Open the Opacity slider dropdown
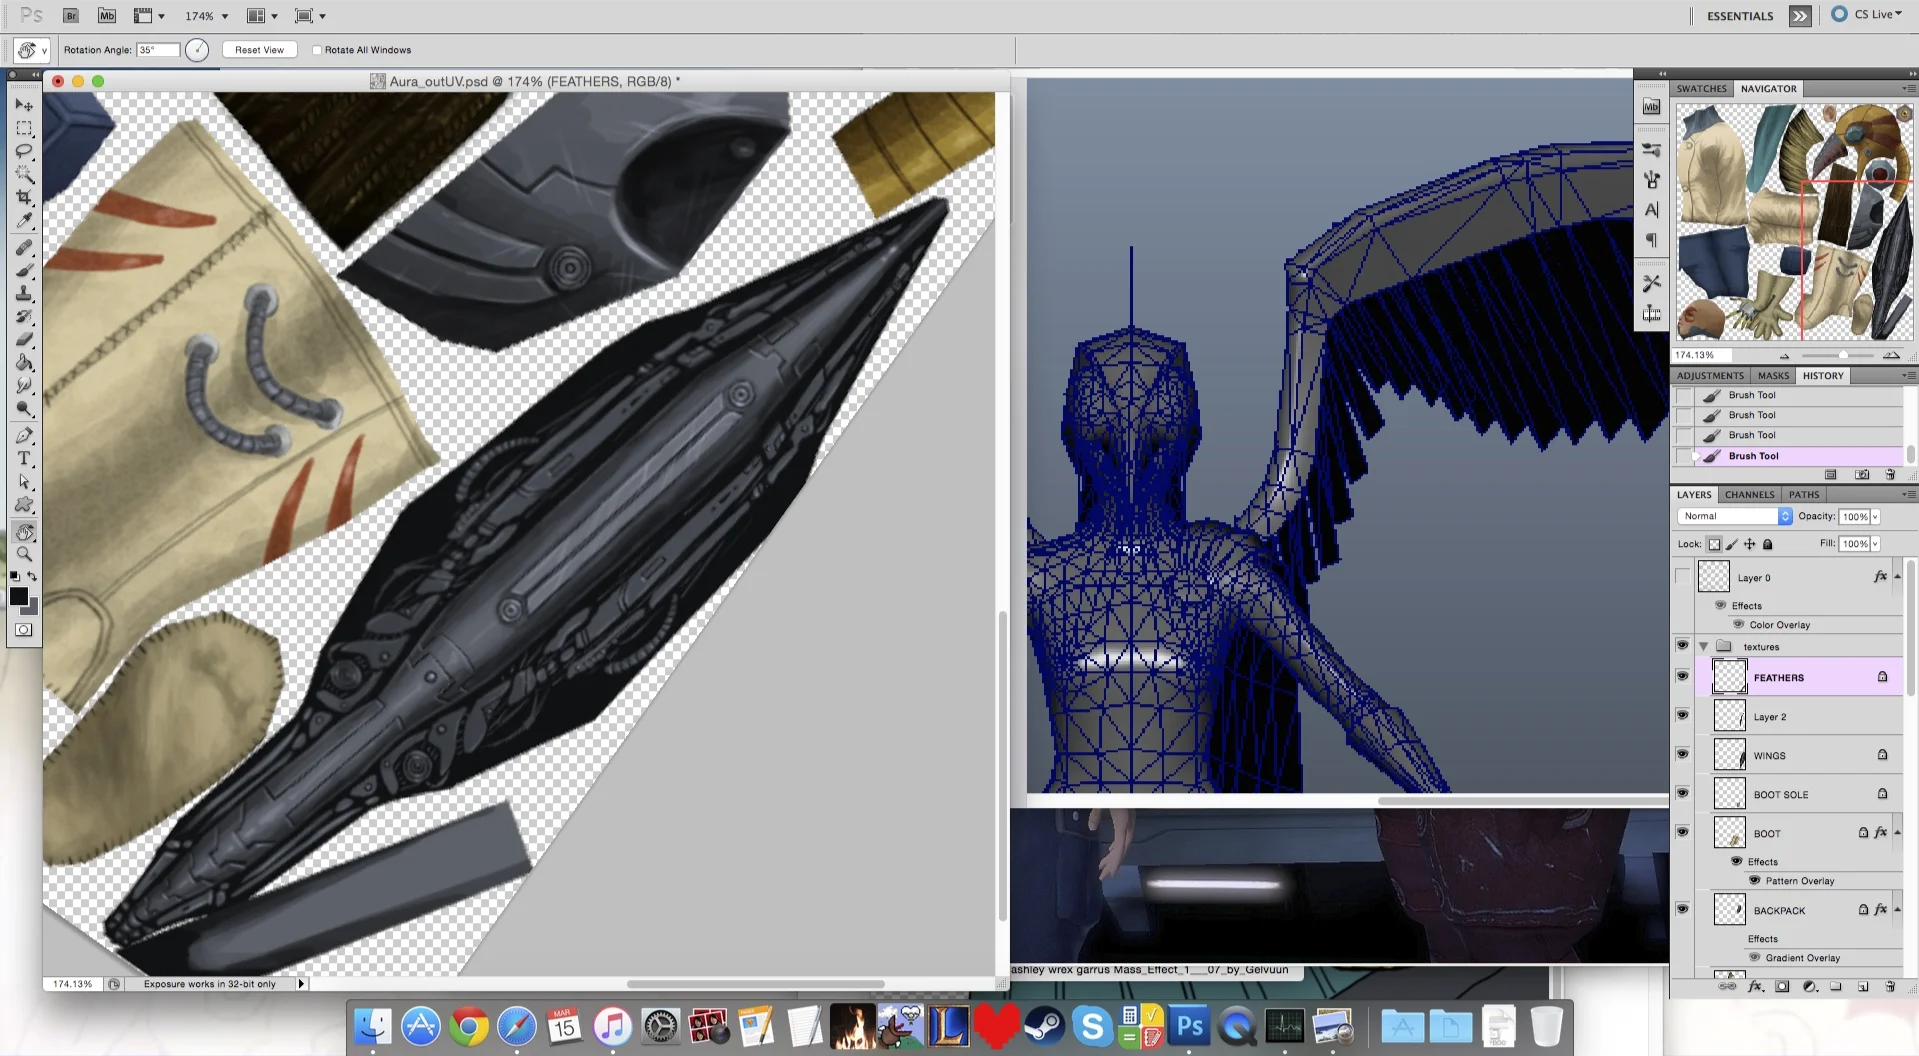Screen dimensions: 1919x1056 pos(1875,517)
